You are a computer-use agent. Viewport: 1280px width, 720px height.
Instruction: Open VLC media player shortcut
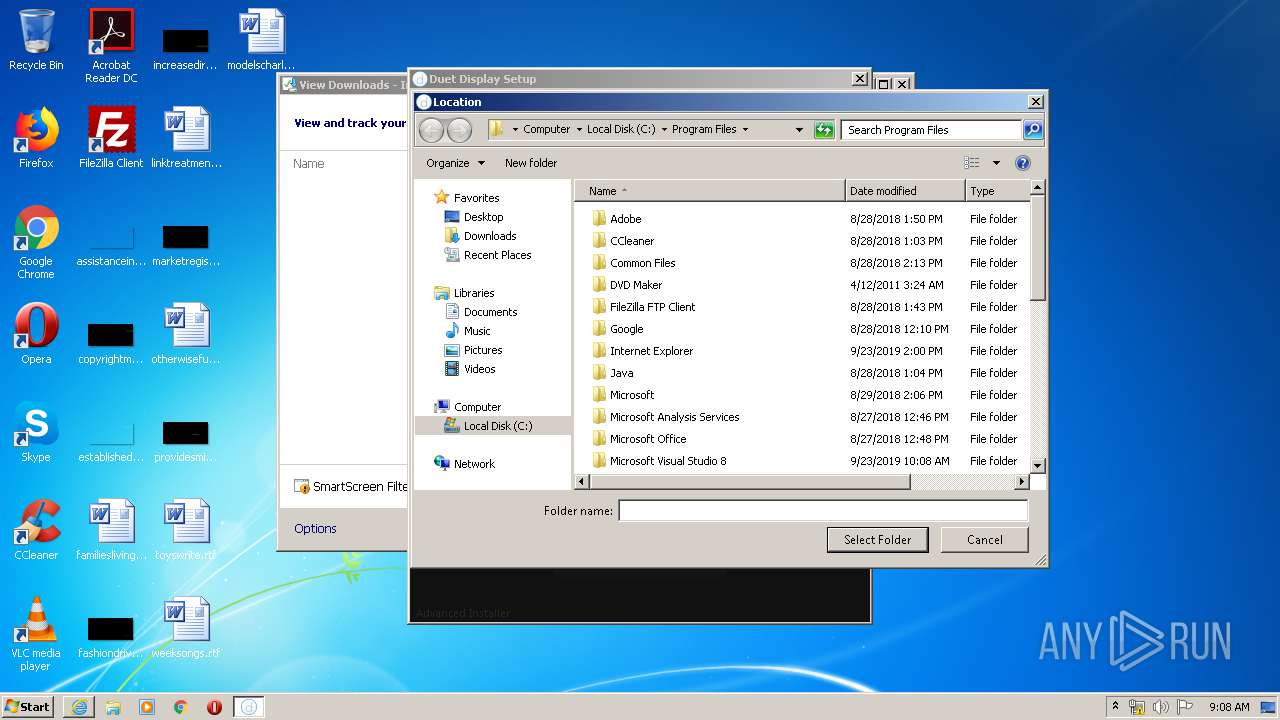[36, 634]
